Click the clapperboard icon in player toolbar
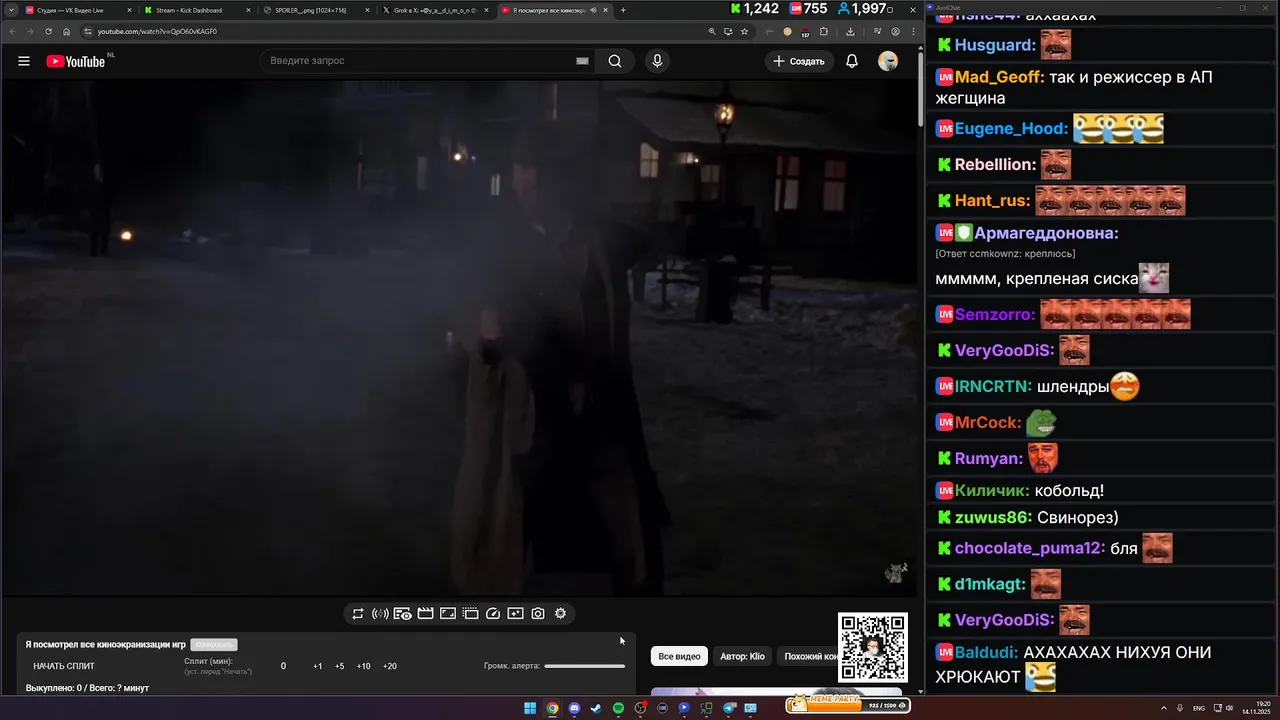Viewport: 1280px width, 720px height. point(425,614)
